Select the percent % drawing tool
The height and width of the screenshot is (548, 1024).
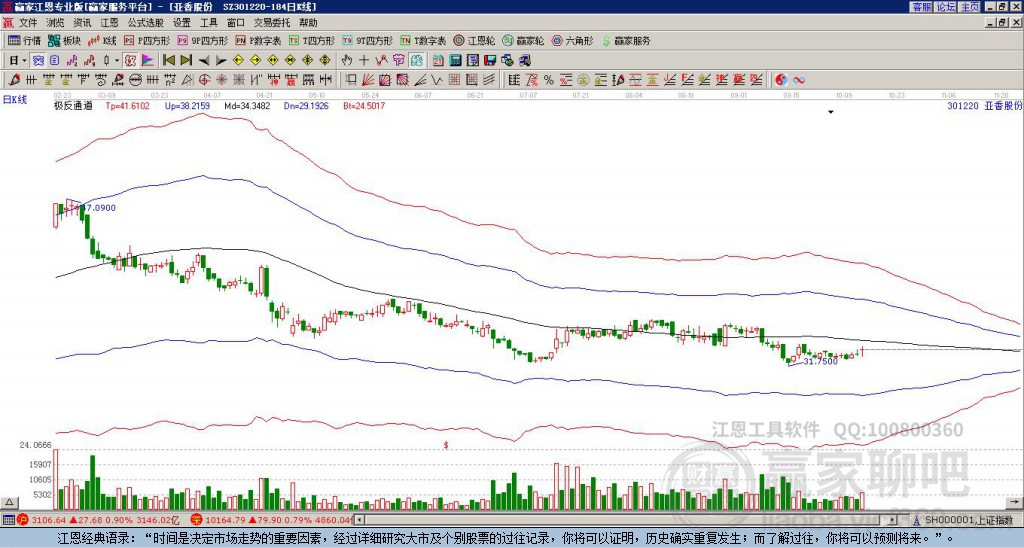click(x=549, y=80)
